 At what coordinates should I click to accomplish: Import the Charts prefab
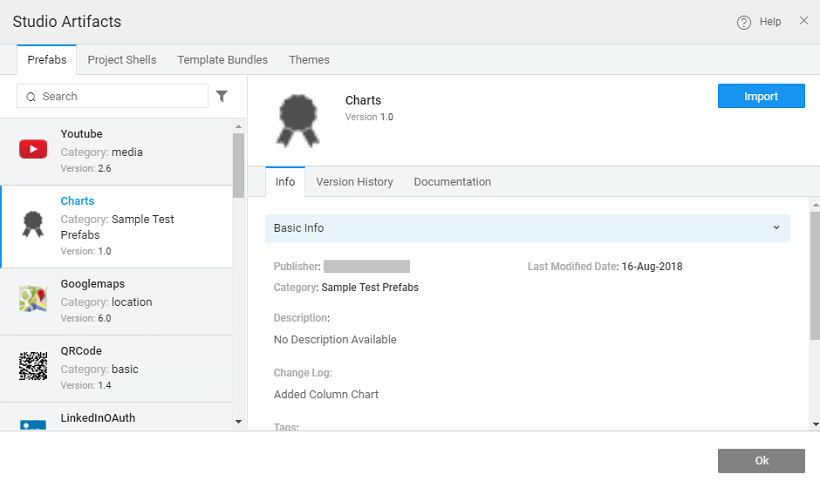tap(761, 96)
